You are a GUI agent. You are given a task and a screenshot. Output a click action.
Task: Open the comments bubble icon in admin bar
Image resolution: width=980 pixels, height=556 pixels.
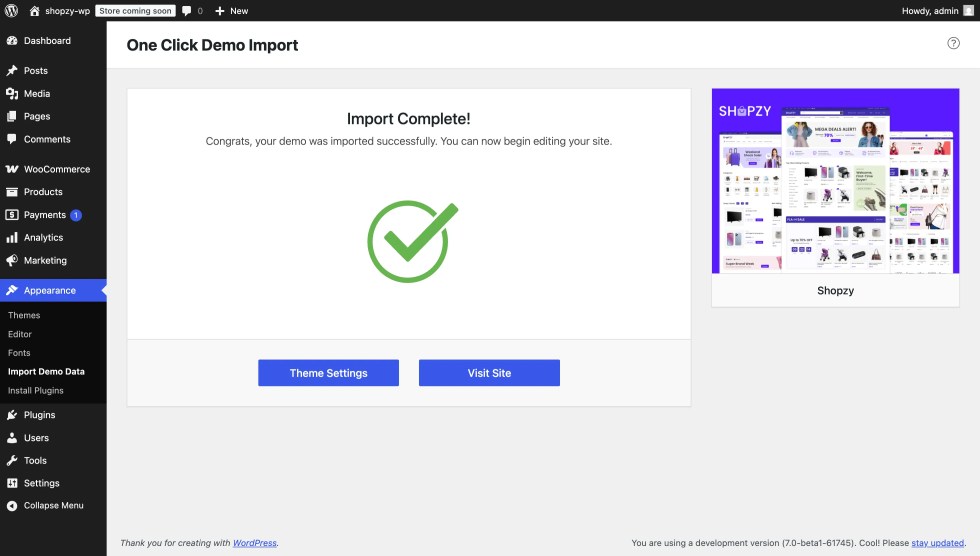[186, 11]
